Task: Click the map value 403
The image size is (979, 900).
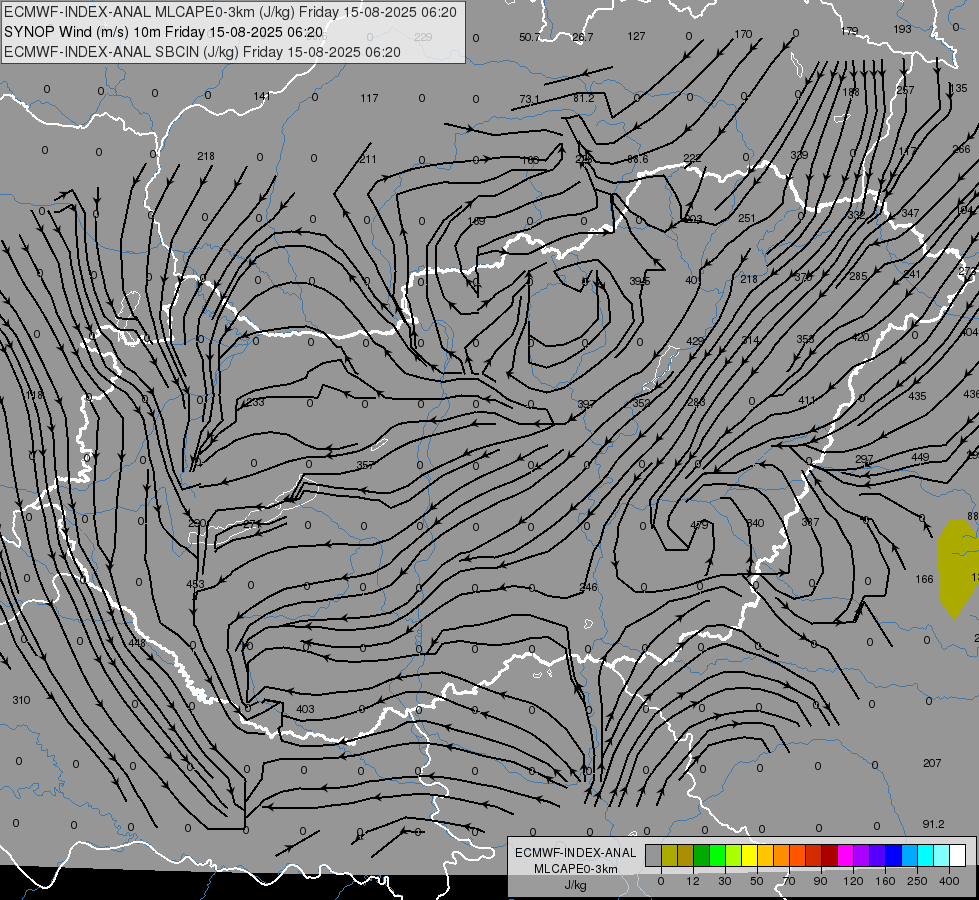Action: (305, 709)
